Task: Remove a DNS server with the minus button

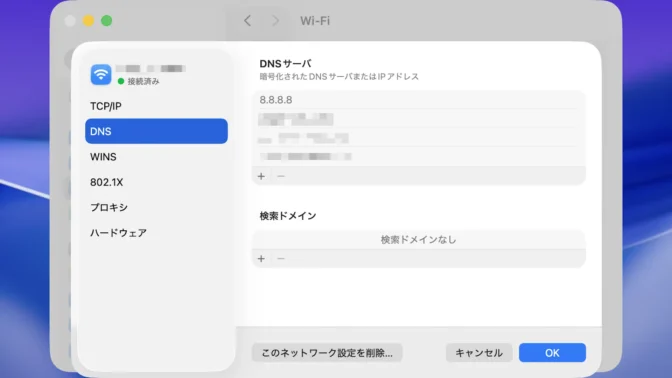Action: (281, 176)
